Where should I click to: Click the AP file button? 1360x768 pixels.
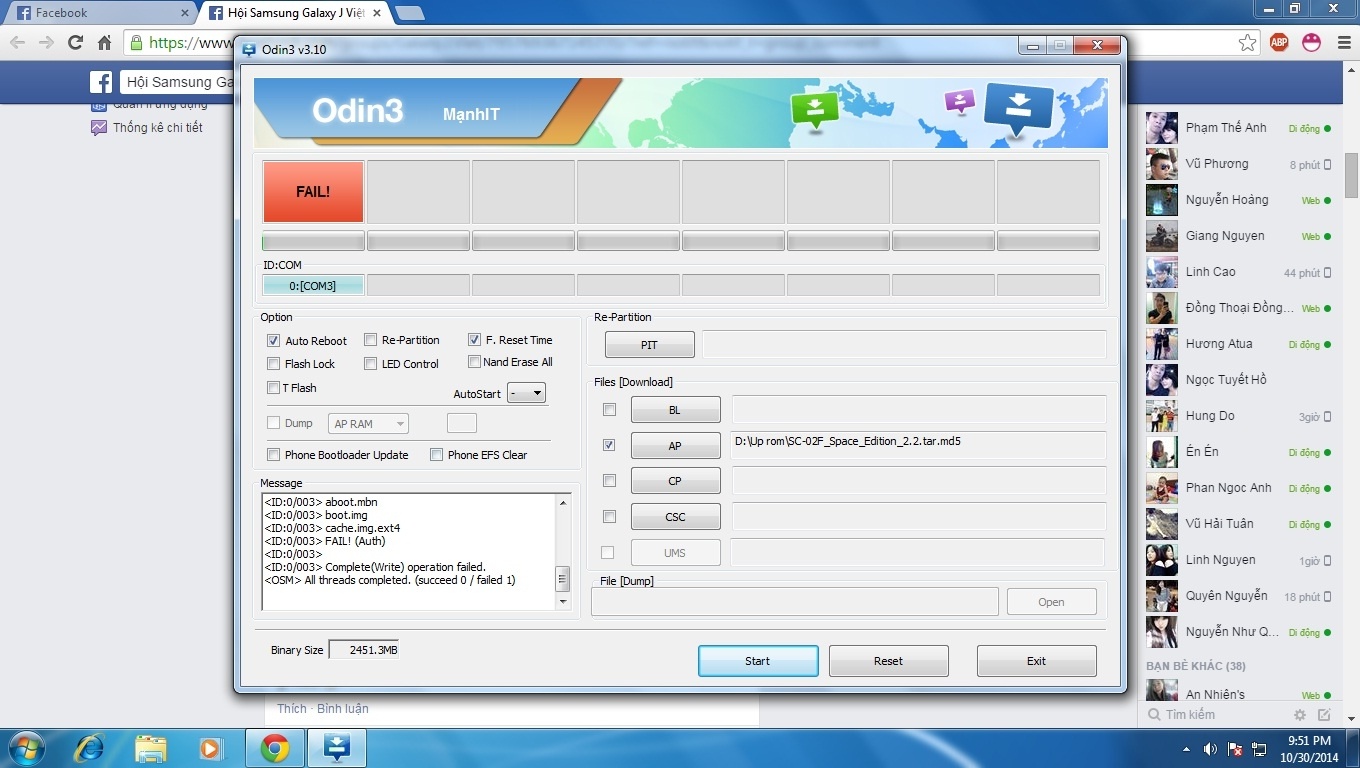tap(675, 446)
